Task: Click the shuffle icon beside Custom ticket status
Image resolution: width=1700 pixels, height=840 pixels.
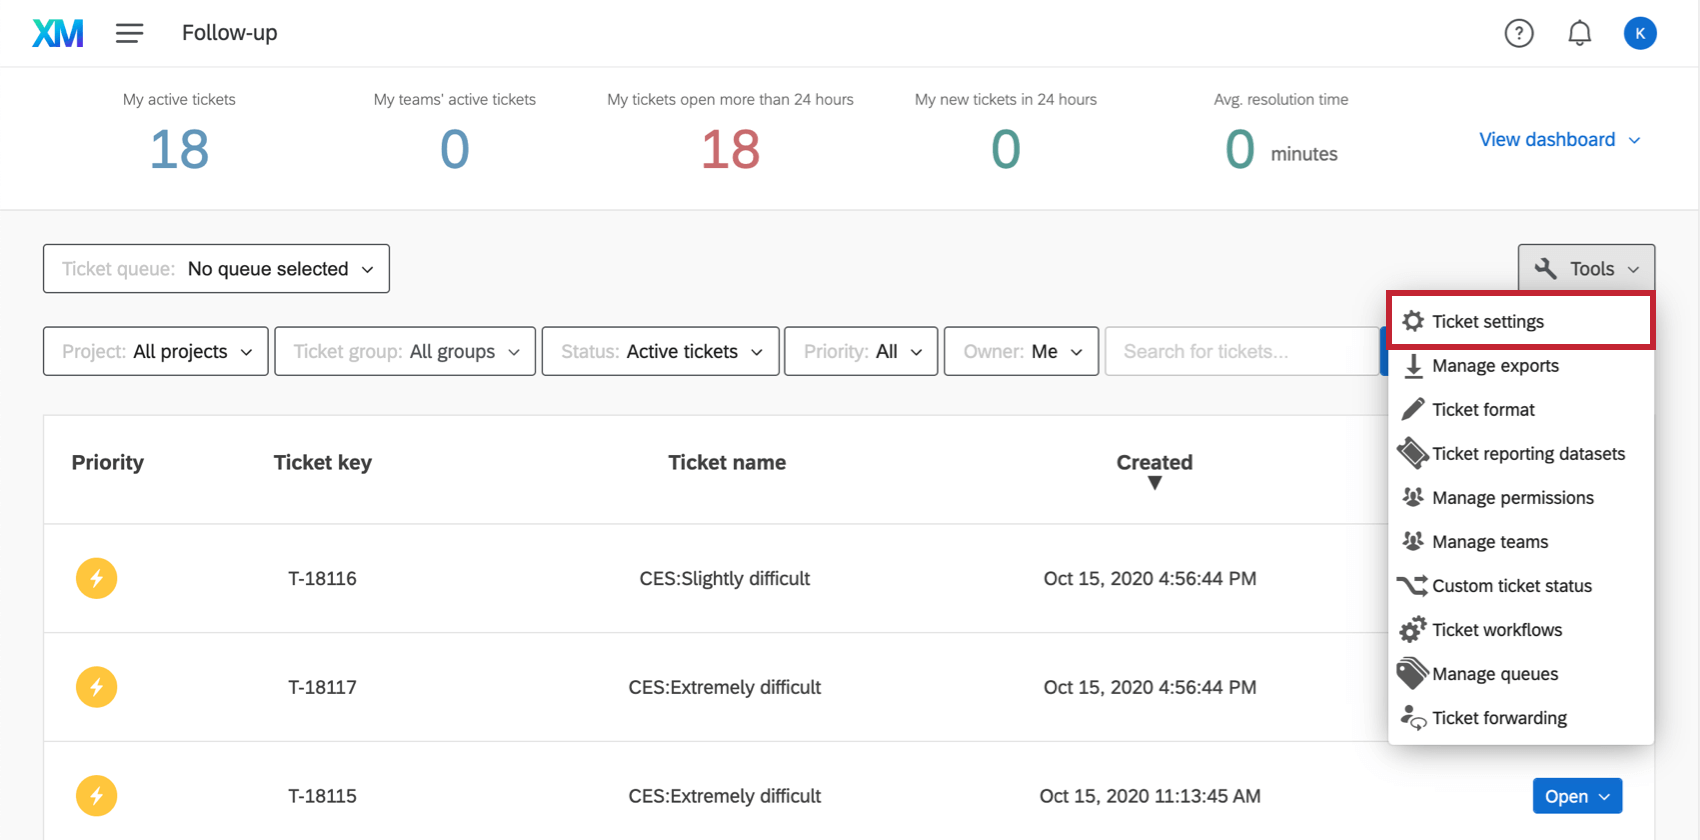Action: [1412, 585]
